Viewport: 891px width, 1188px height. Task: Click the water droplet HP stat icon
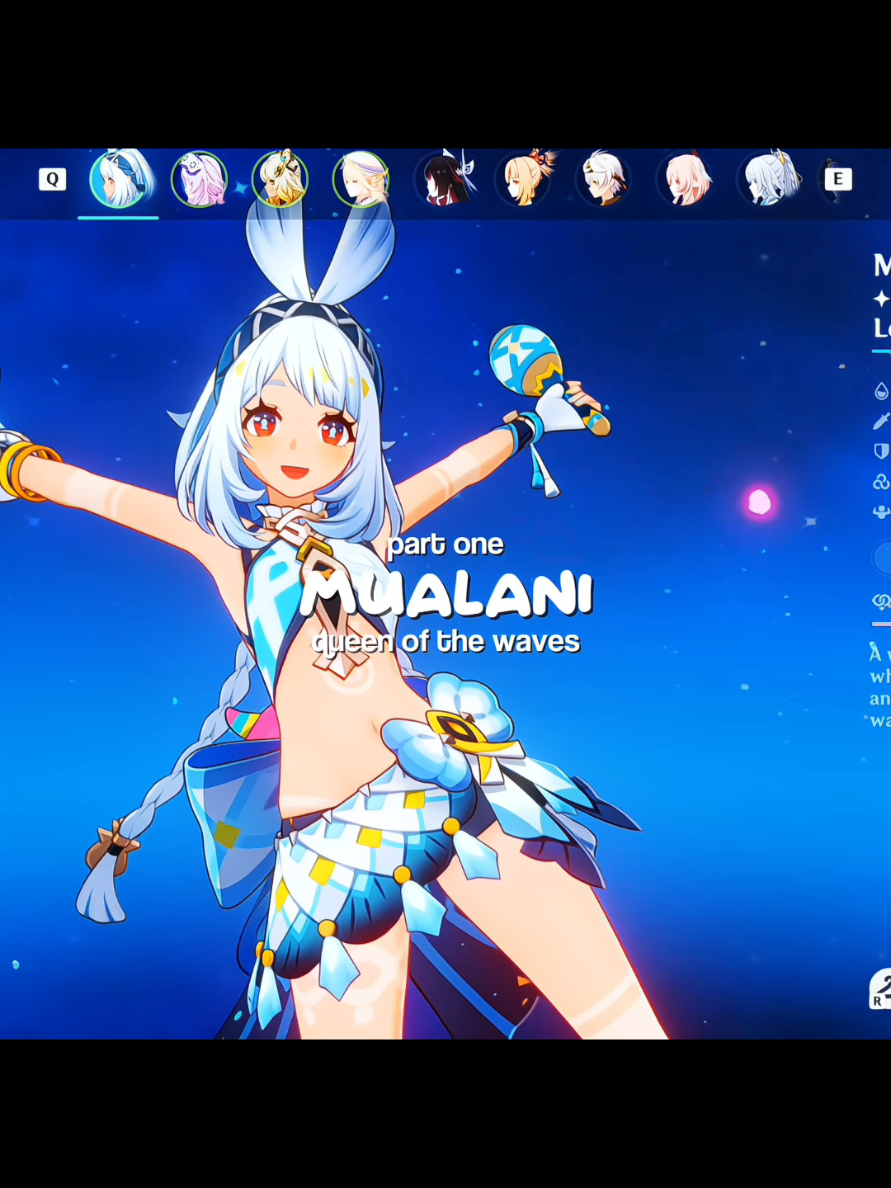pos(881,391)
